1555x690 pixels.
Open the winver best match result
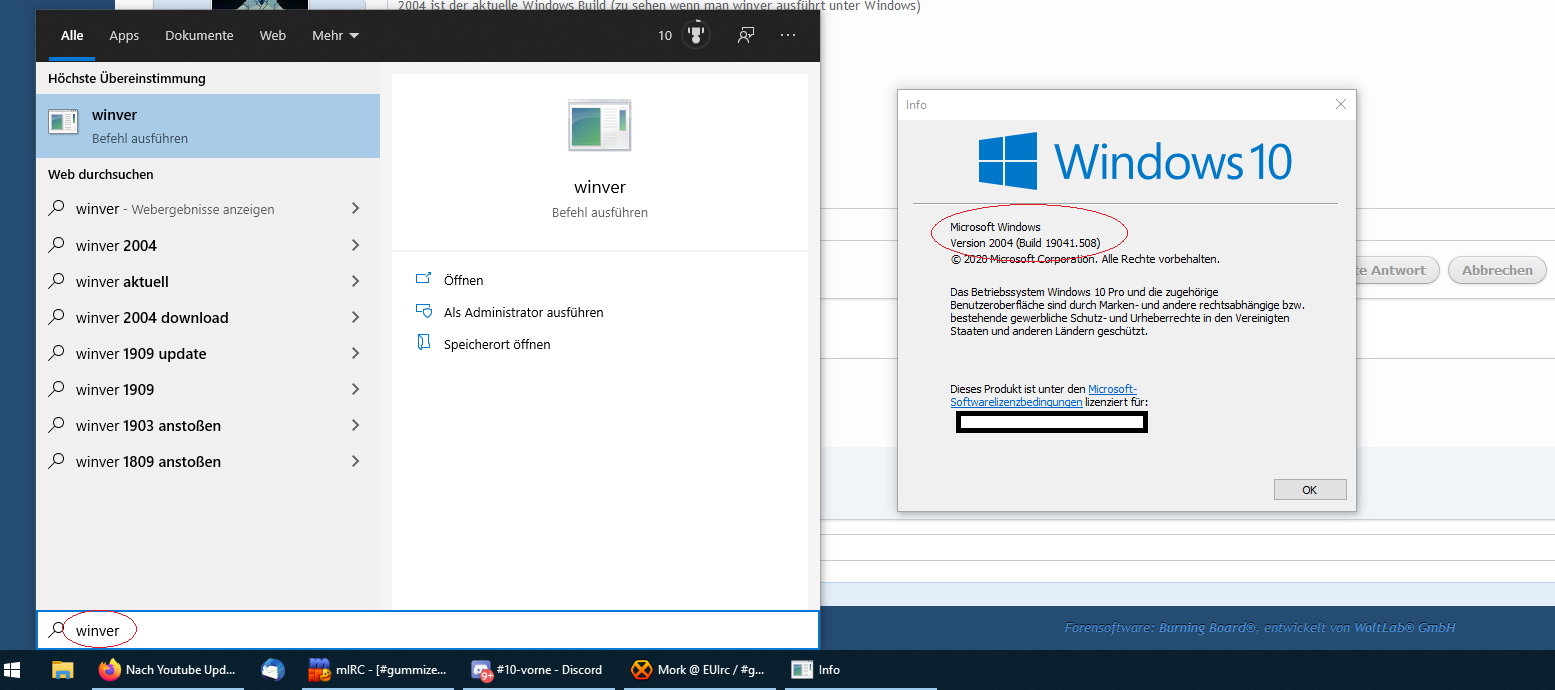(x=208, y=126)
